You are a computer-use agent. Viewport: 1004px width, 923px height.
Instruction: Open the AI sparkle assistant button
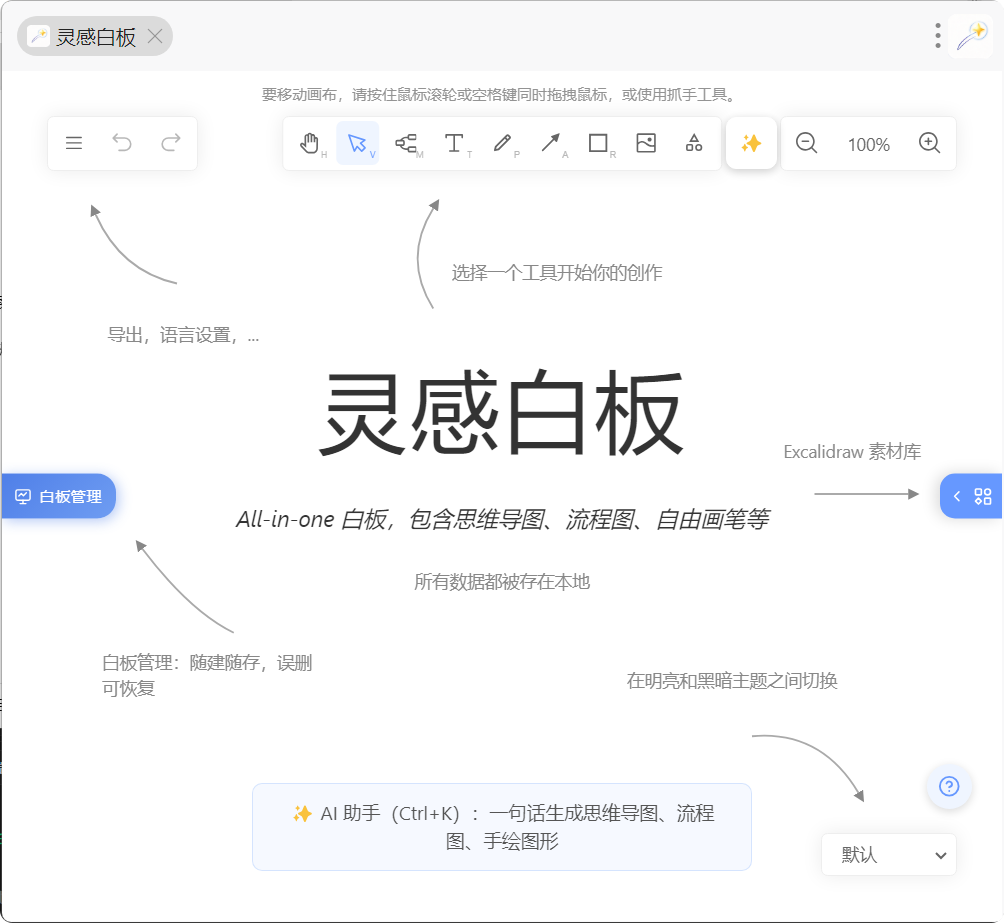[751, 143]
